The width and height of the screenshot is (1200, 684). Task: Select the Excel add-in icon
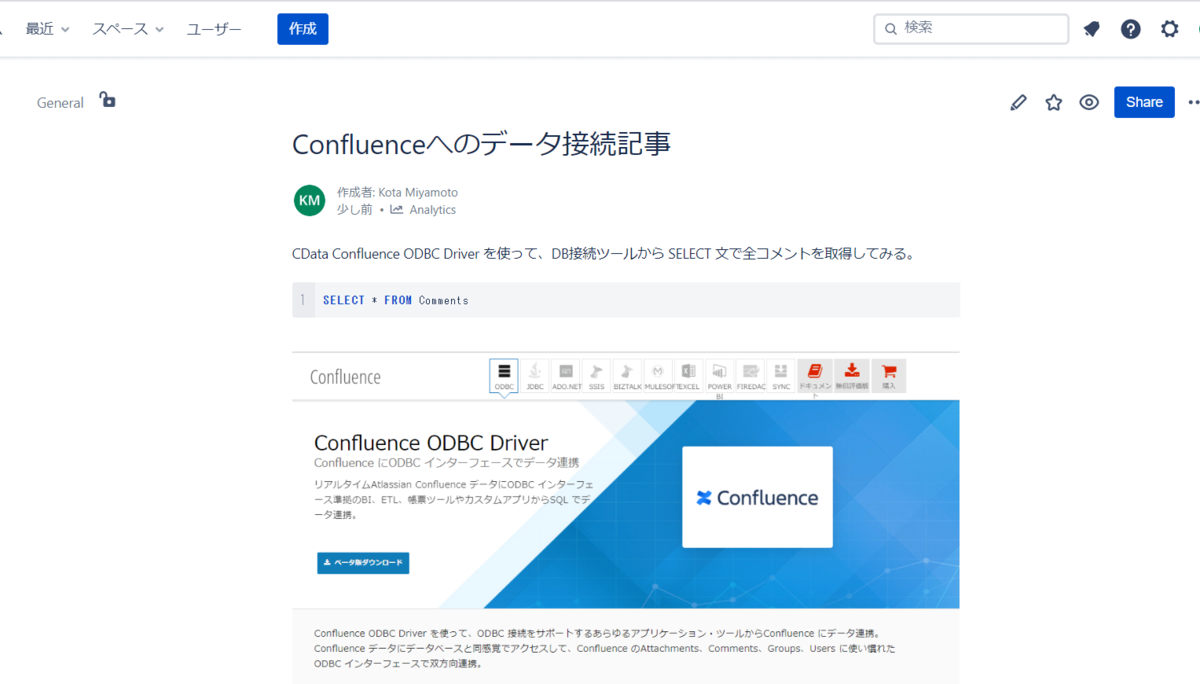click(689, 376)
